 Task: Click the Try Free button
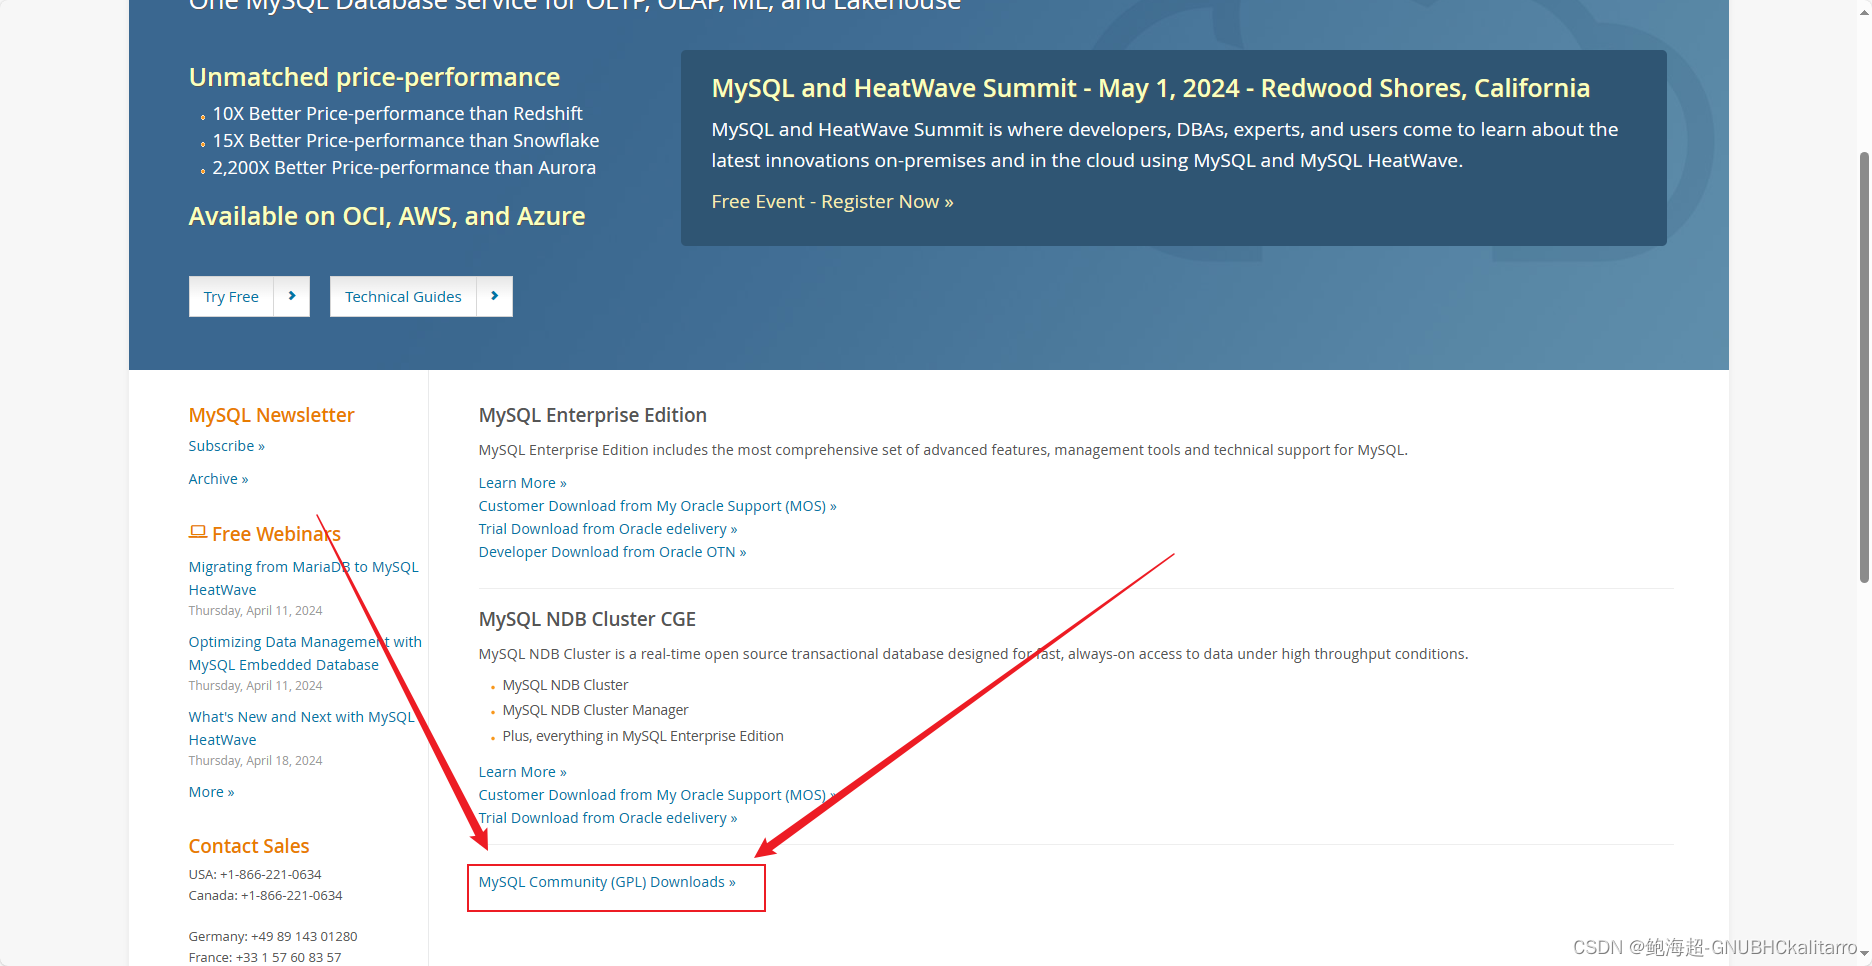[x=231, y=297]
